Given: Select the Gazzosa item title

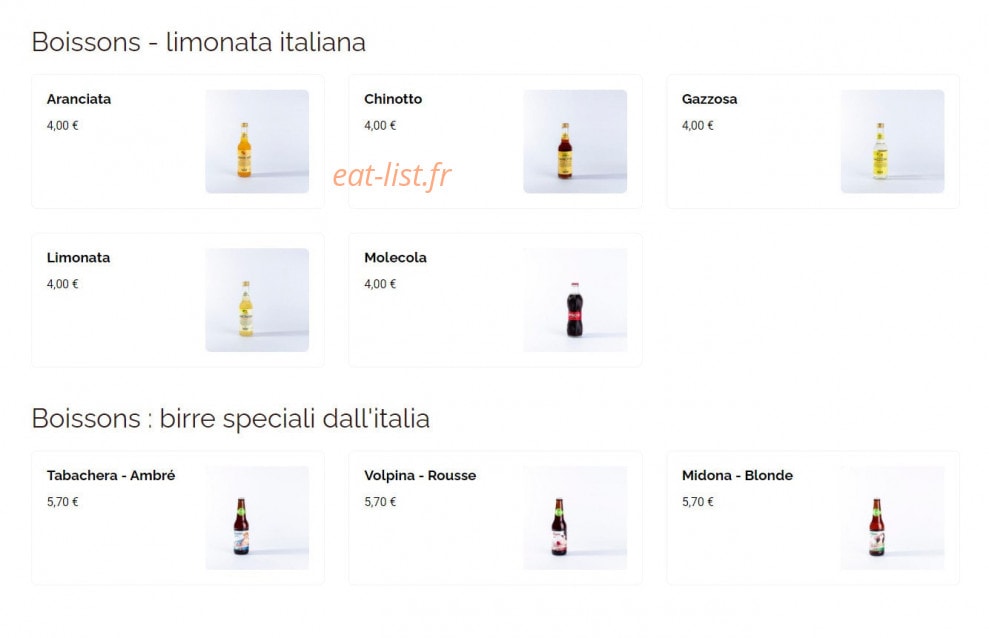Looking at the screenshot, I should [710, 99].
